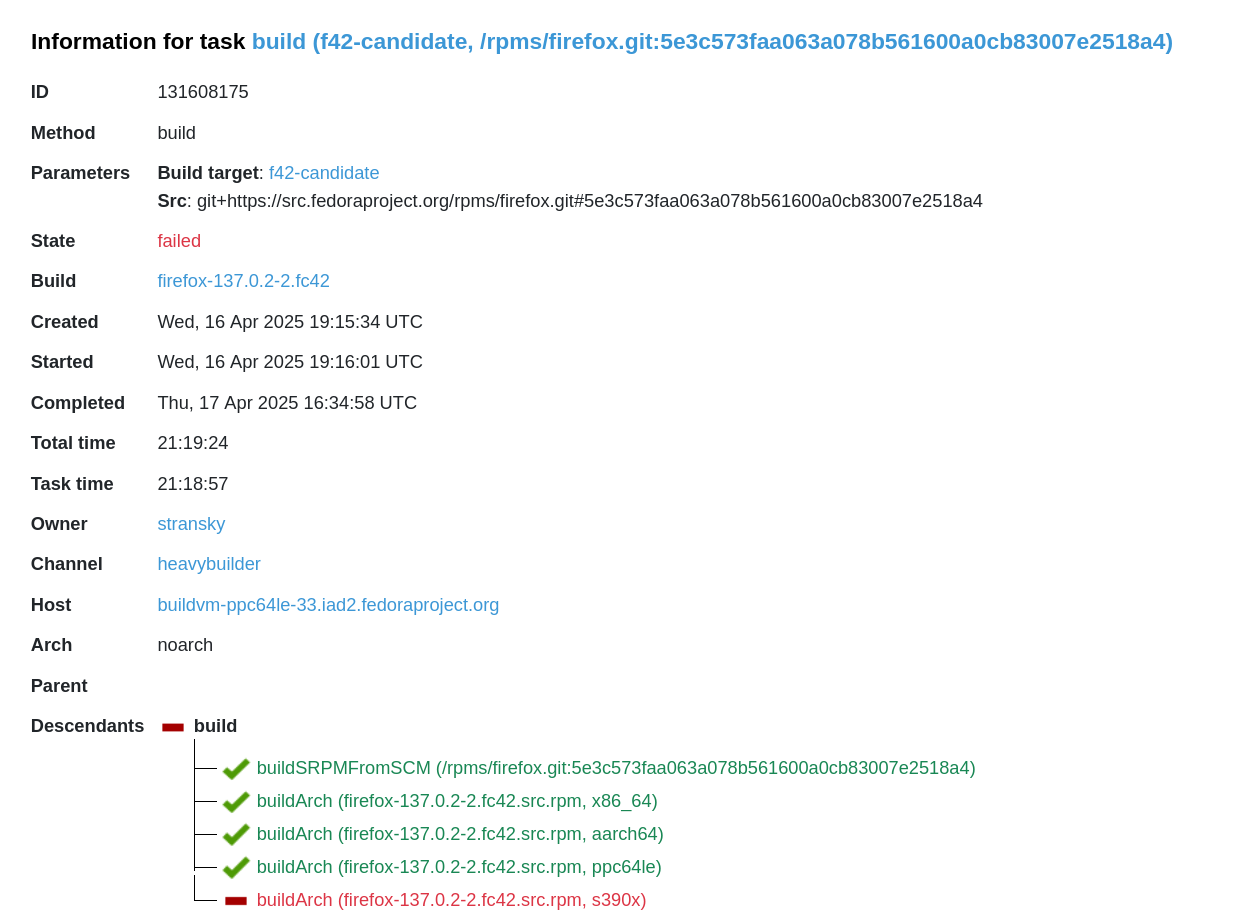The image size is (1260, 921).
Task: Open the buildSRPMFromSCM descendant task
Action: 616,768
